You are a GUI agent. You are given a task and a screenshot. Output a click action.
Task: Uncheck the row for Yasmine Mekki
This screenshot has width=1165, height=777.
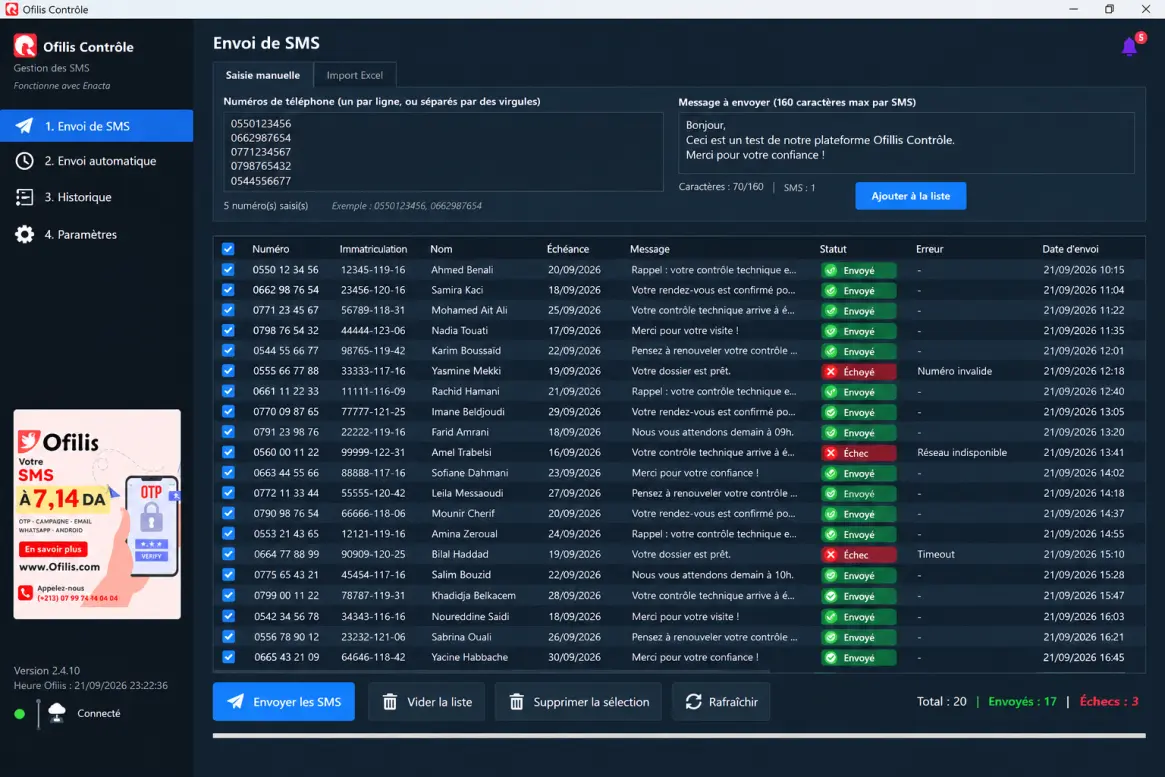[x=228, y=371]
